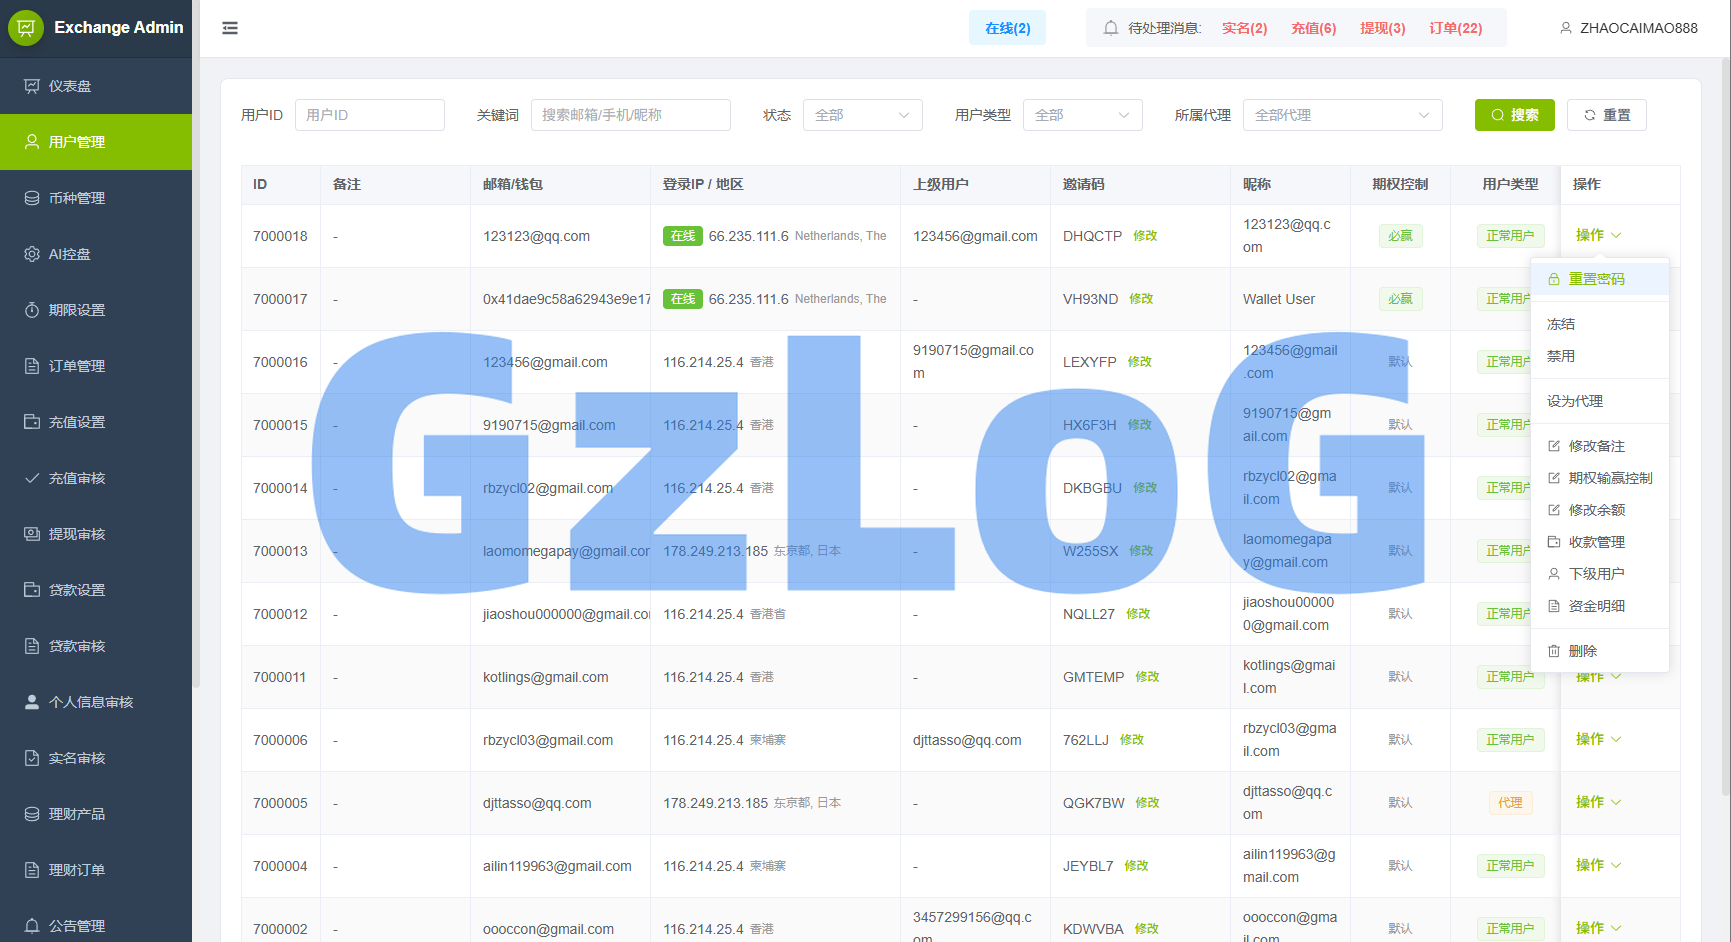The height and width of the screenshot is (942, 1731).
Task: Click the edit icon of 修改备注
Action: tap(1554, 446)
